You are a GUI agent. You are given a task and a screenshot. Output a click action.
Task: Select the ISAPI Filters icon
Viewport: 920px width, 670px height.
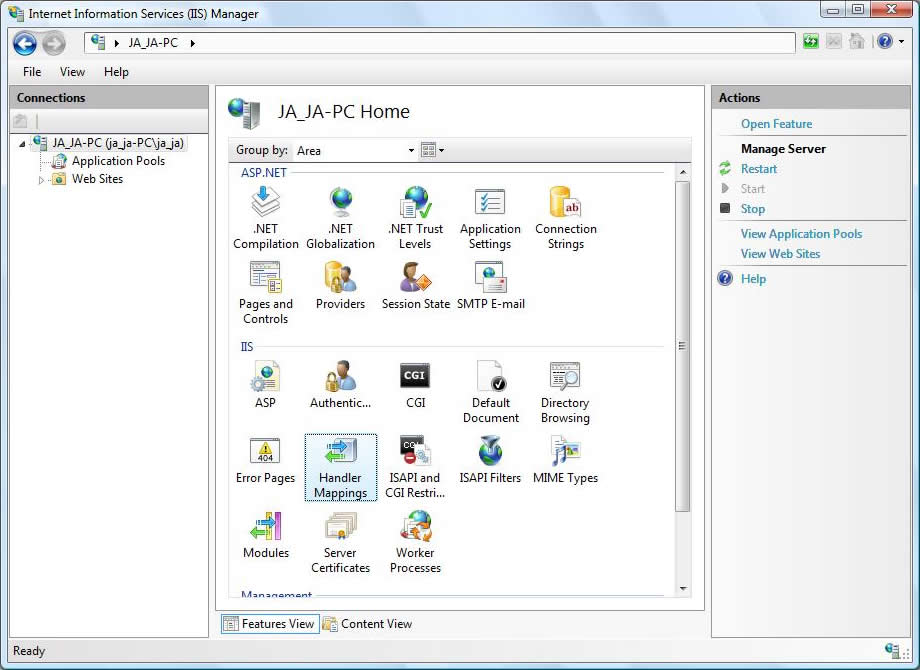point(490,459)
